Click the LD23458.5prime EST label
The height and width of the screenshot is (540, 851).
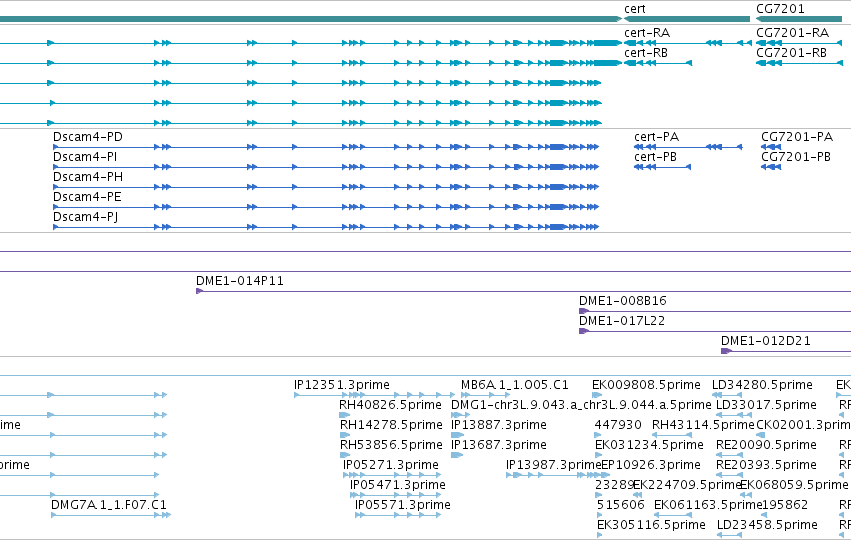point(767,525)
